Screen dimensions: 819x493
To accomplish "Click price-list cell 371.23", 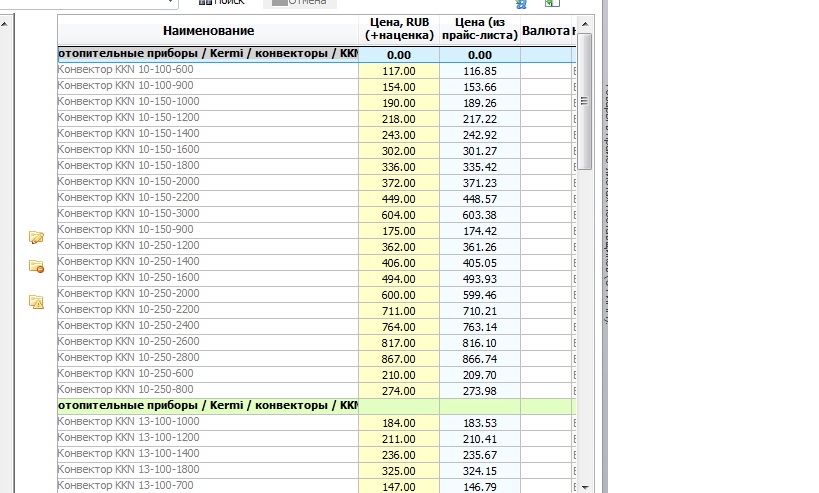I will coord(480,183).
